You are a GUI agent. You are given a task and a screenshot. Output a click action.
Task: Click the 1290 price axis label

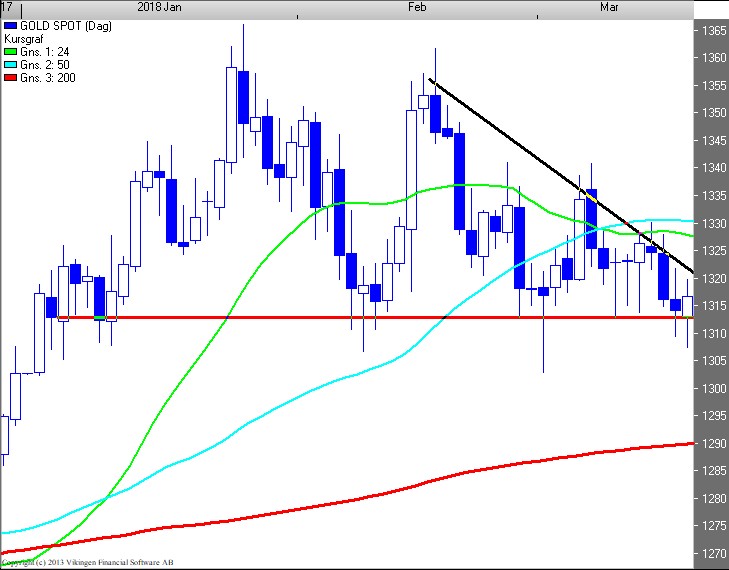tap(713, 443)
